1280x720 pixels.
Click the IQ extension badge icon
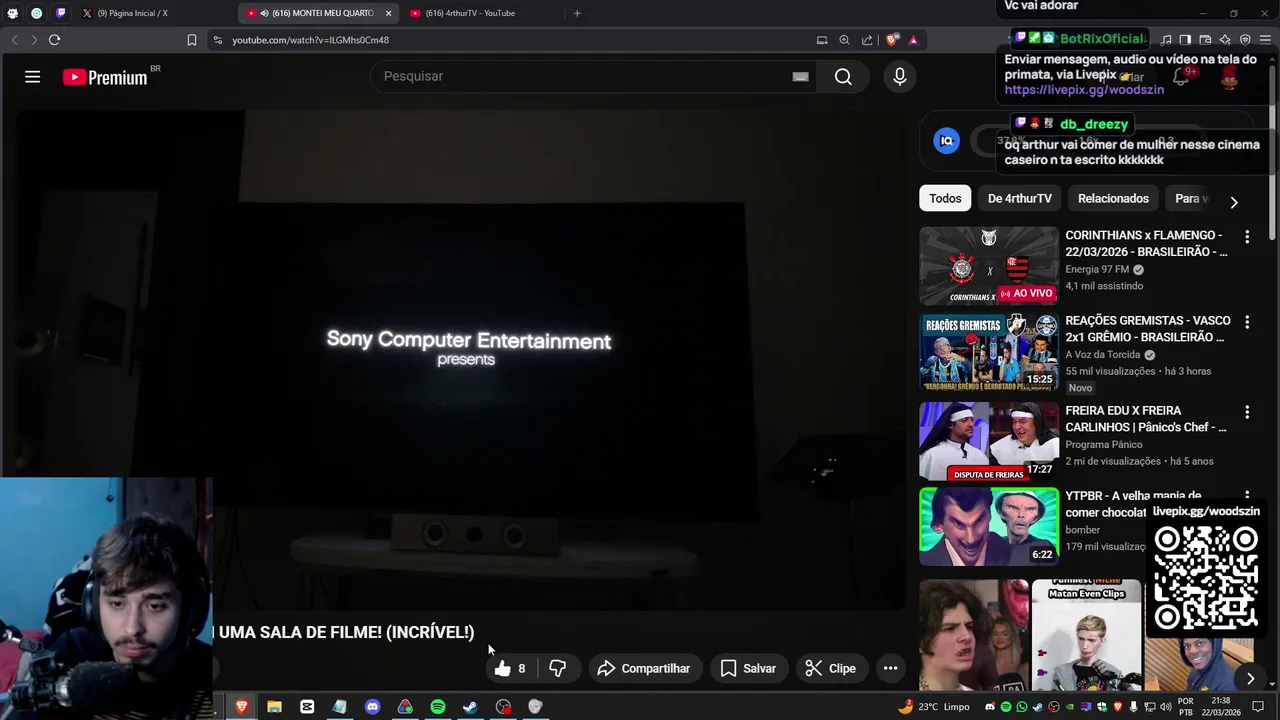click(x=946, y=141)
